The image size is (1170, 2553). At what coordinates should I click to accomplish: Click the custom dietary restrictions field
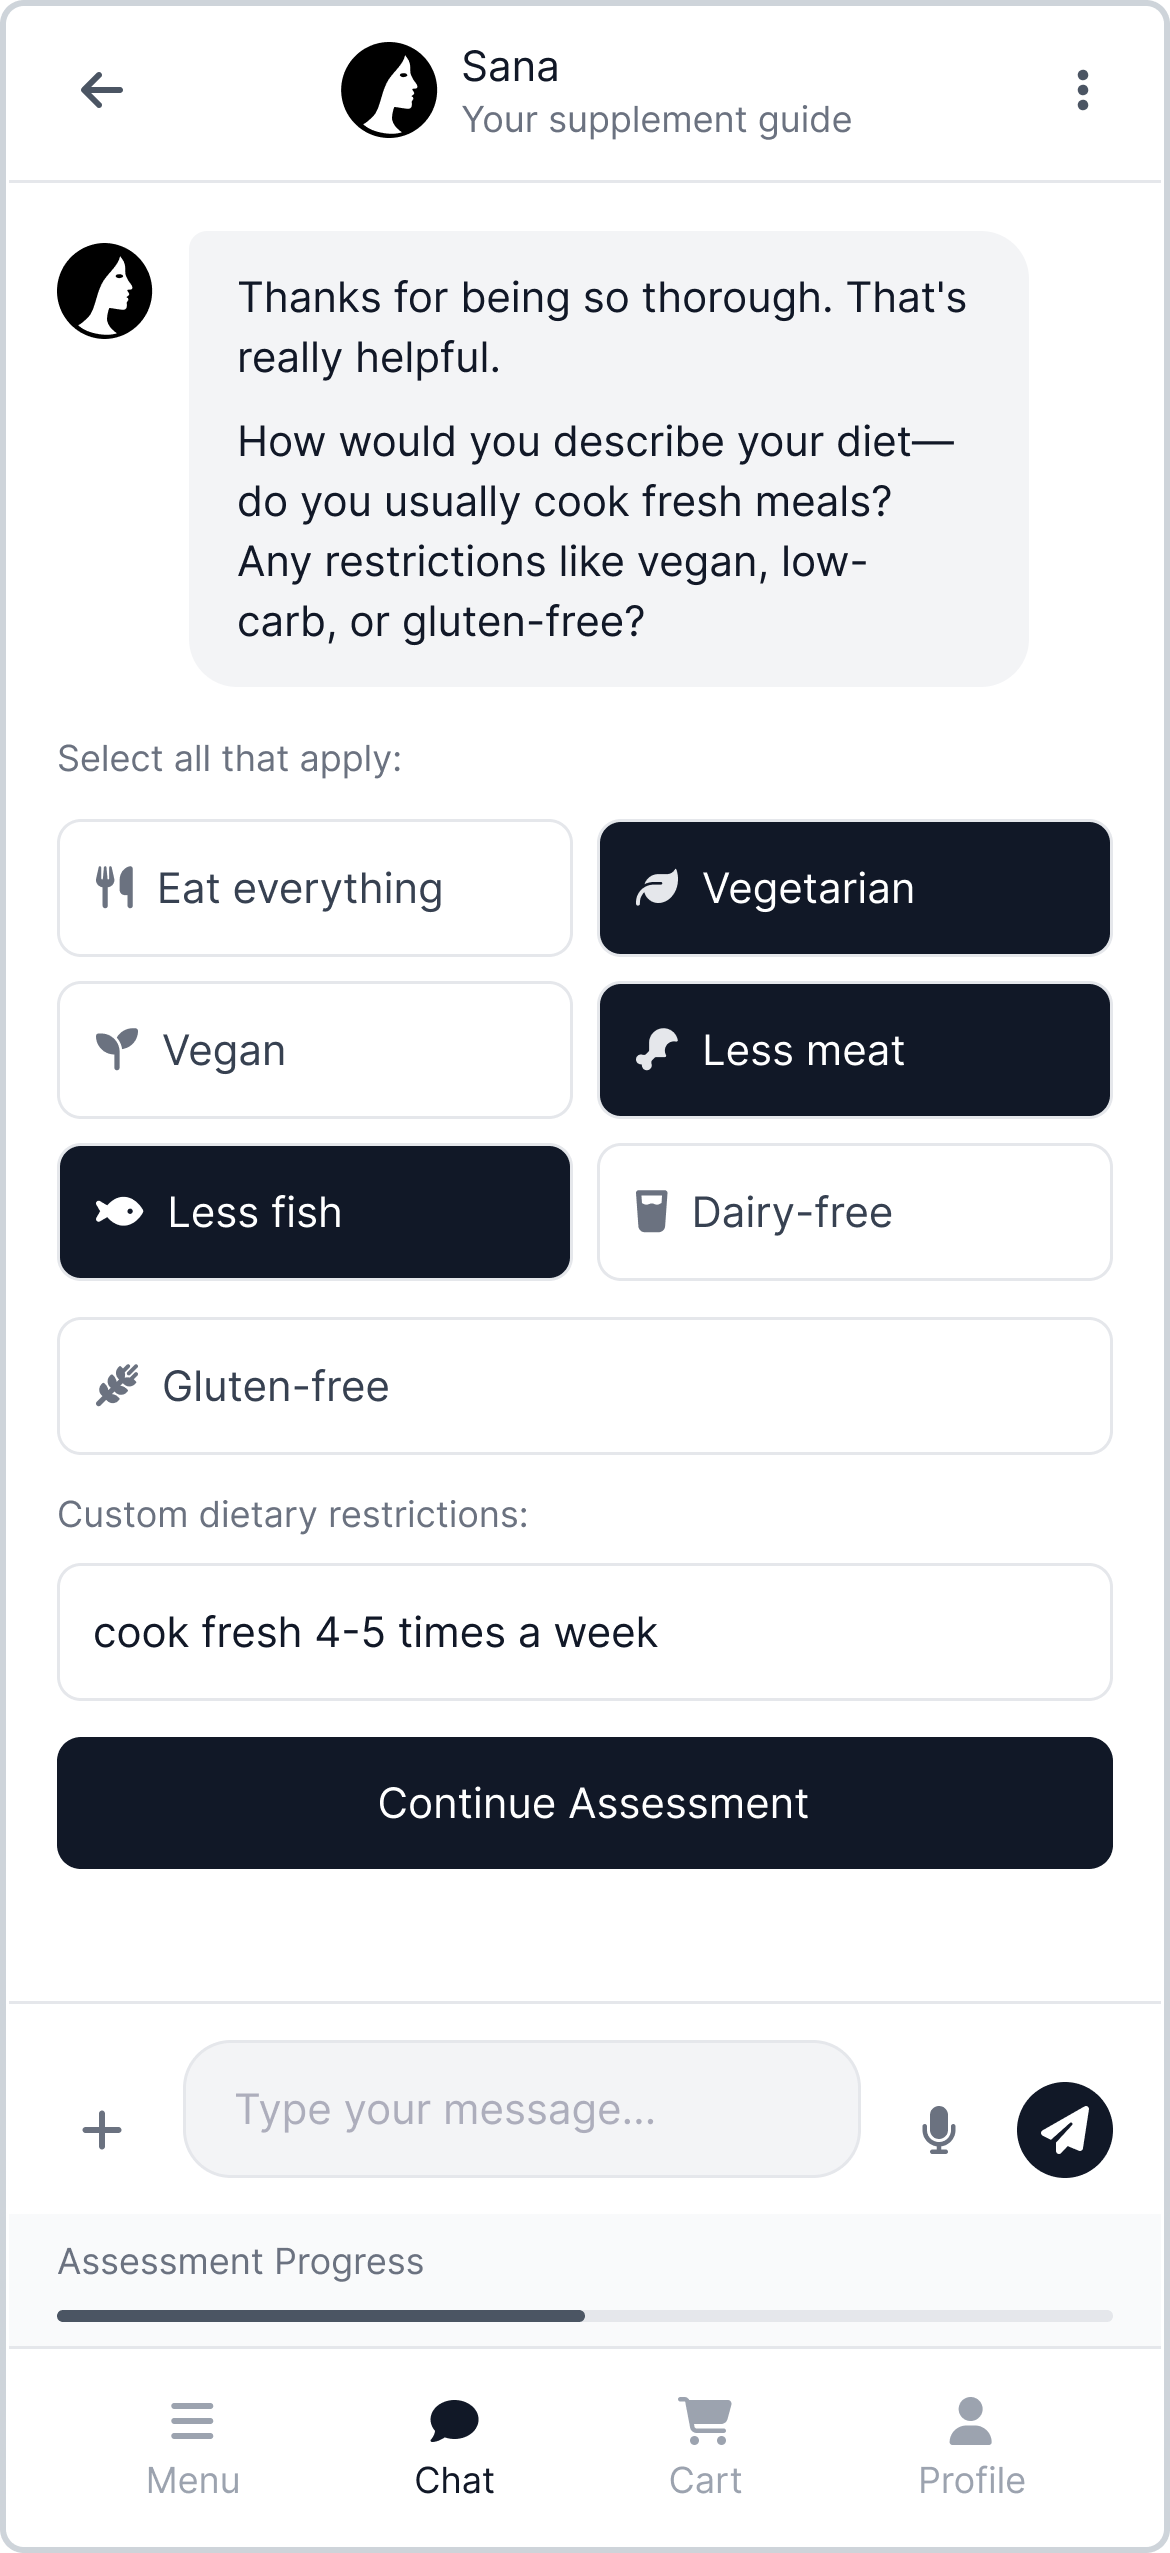[x=585, y=1632]
